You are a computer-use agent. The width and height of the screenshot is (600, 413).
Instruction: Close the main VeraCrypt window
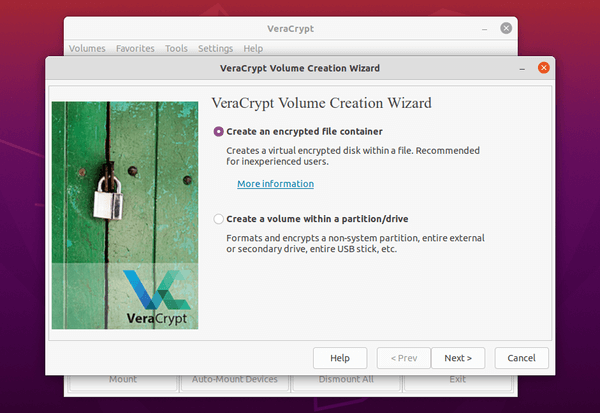click(506, 28)
